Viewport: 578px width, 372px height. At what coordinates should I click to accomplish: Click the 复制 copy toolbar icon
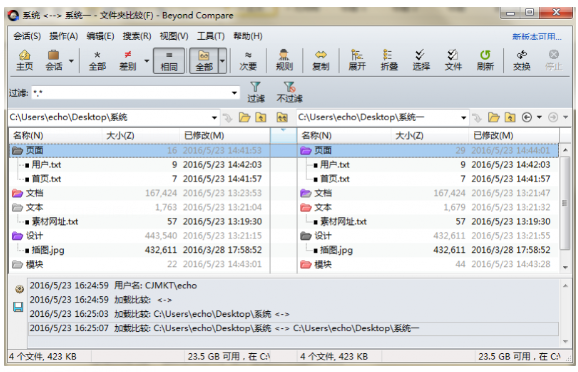(321, 60)
